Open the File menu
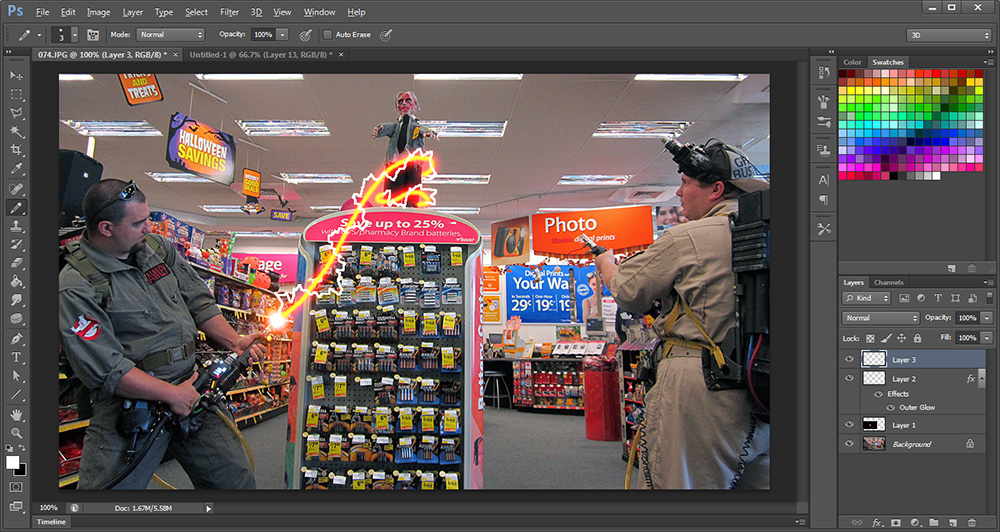Image resolution: width=1000 pixels, height=532 pixels. click(x=42, y=12)
